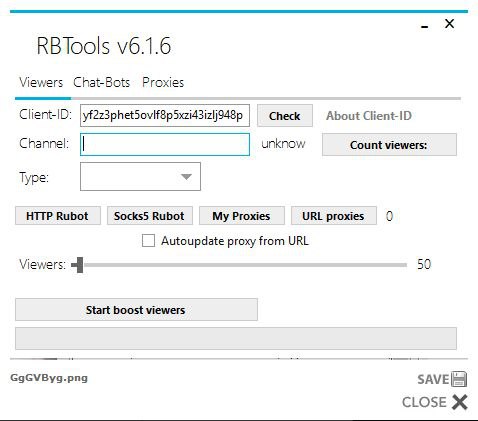This screenshot has width=478, height=421.
Task: Click the viewers value 50
Action: (424, 264)
